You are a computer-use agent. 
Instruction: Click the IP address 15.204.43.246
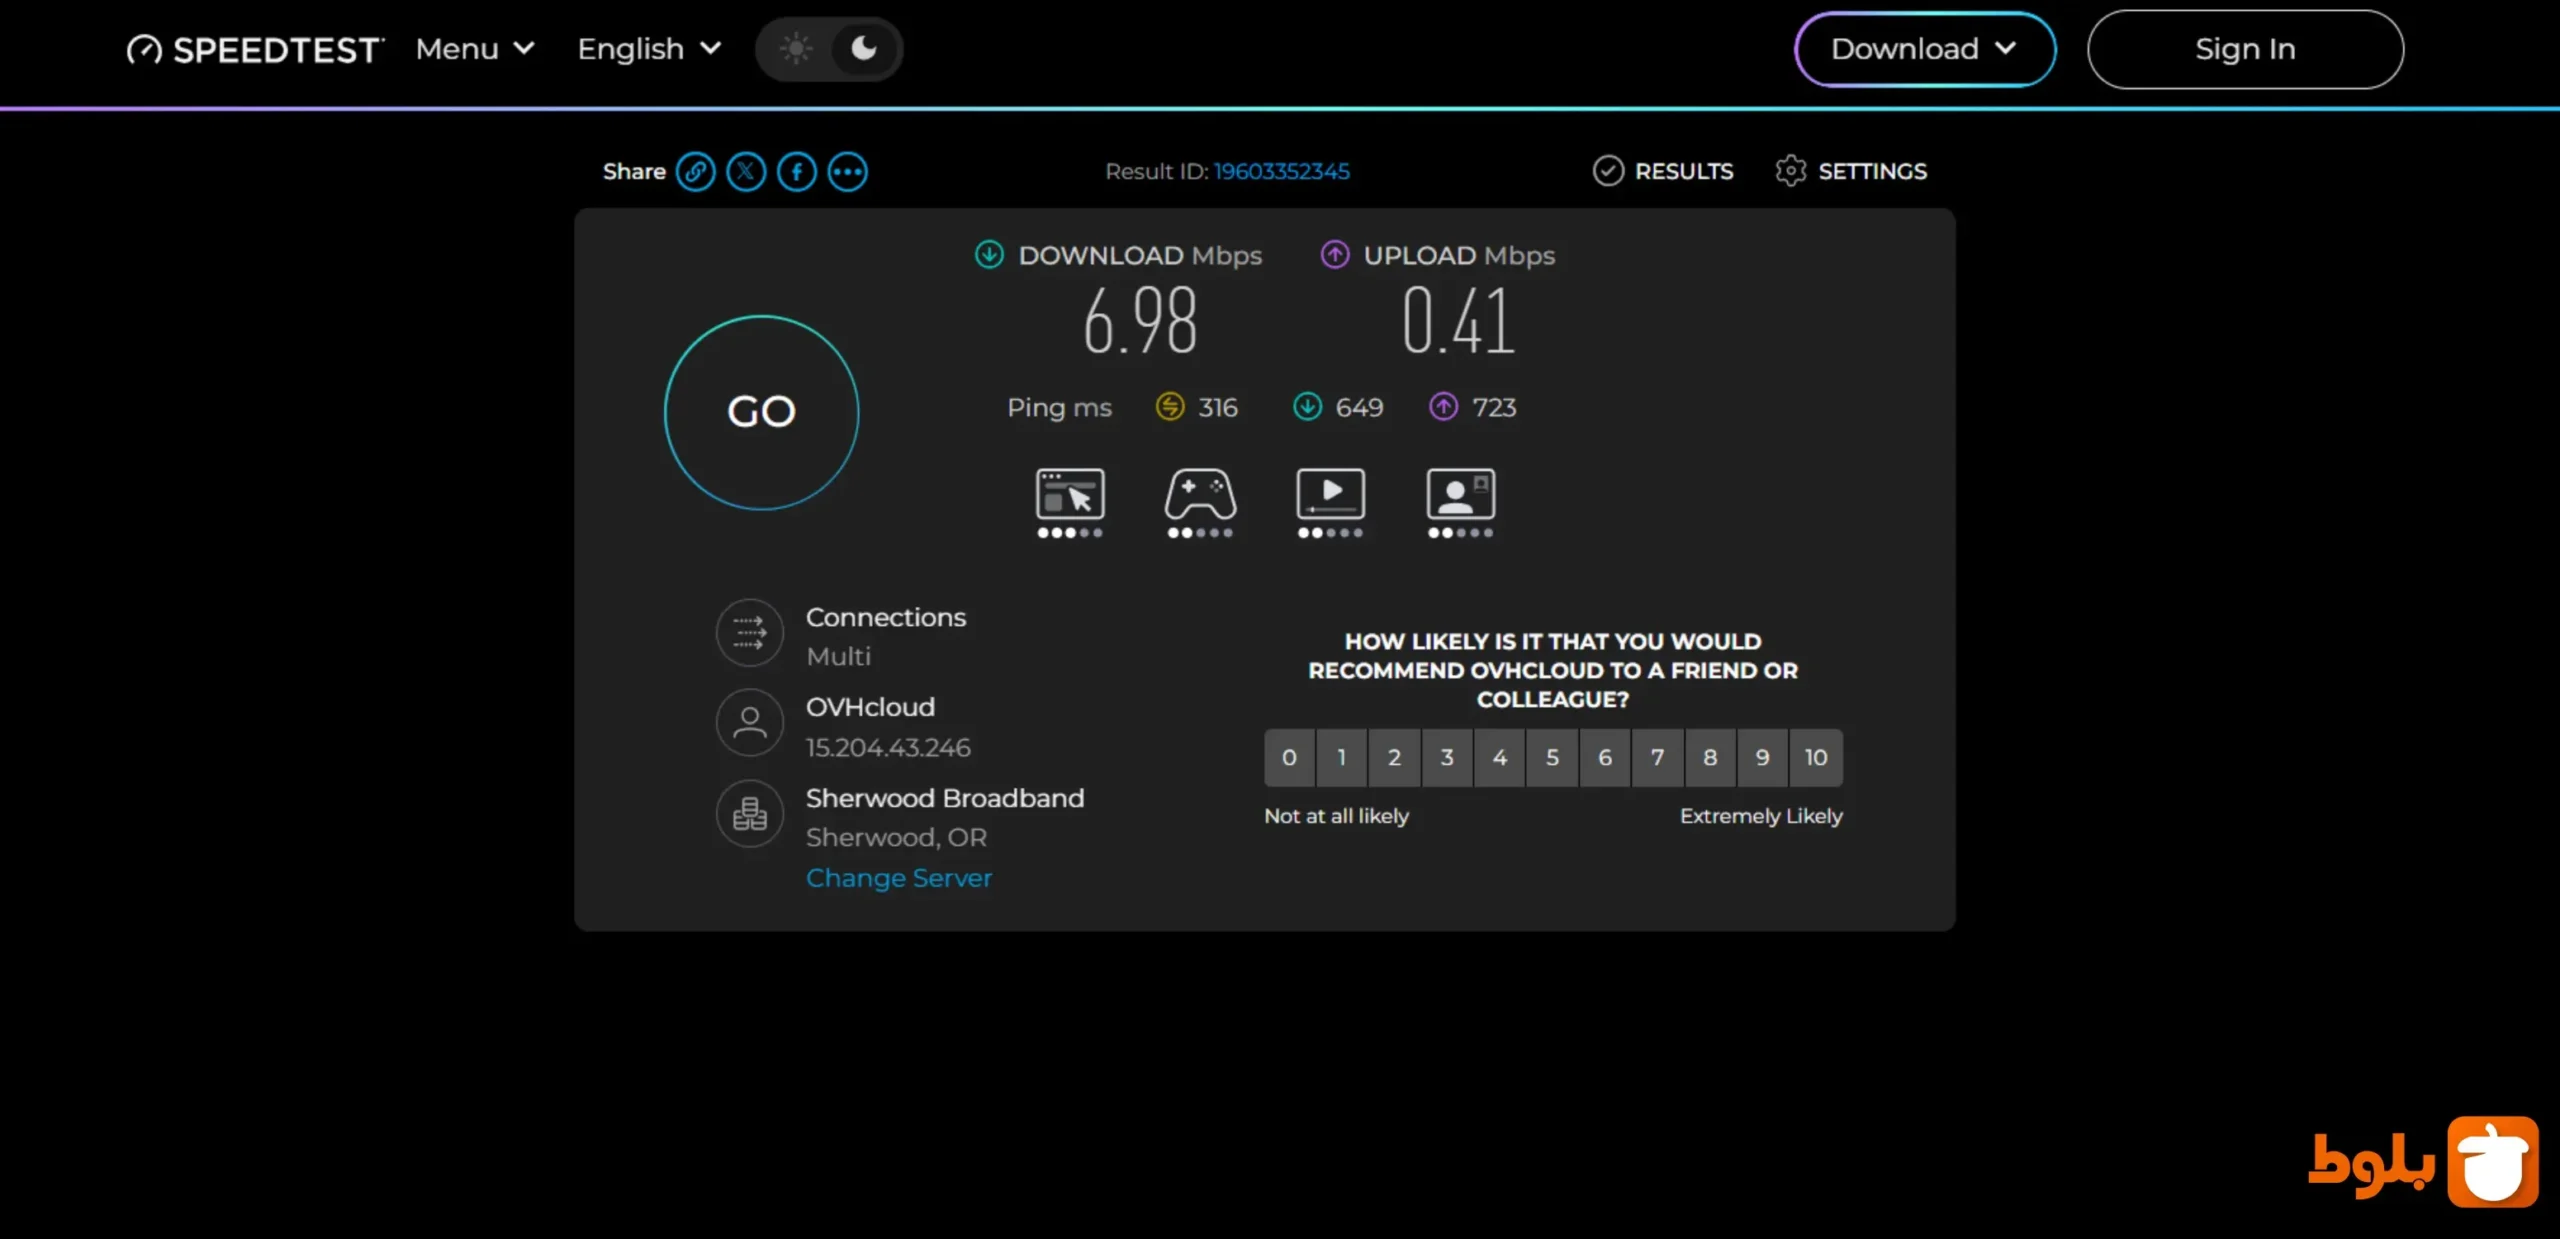point(888,748)
